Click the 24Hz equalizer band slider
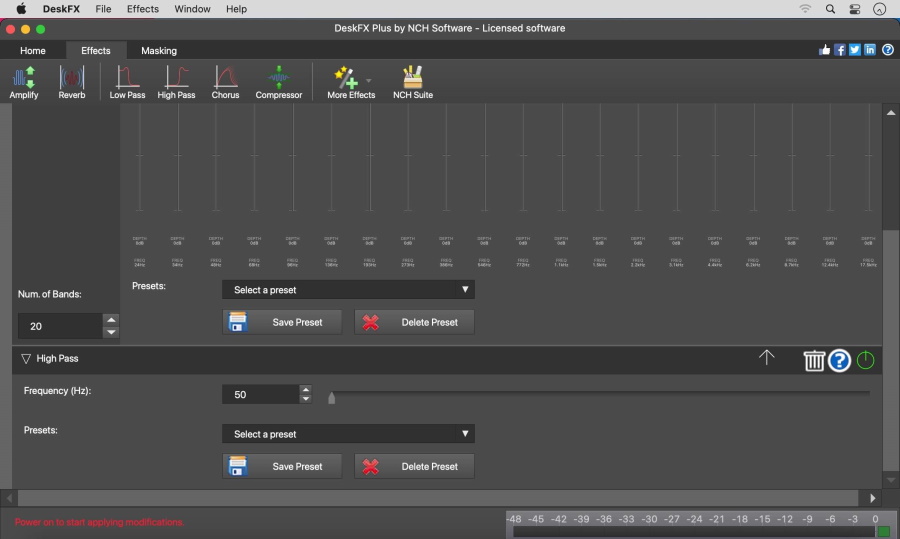This screenshot has height=539, width=900. click(x=139, y=158)
